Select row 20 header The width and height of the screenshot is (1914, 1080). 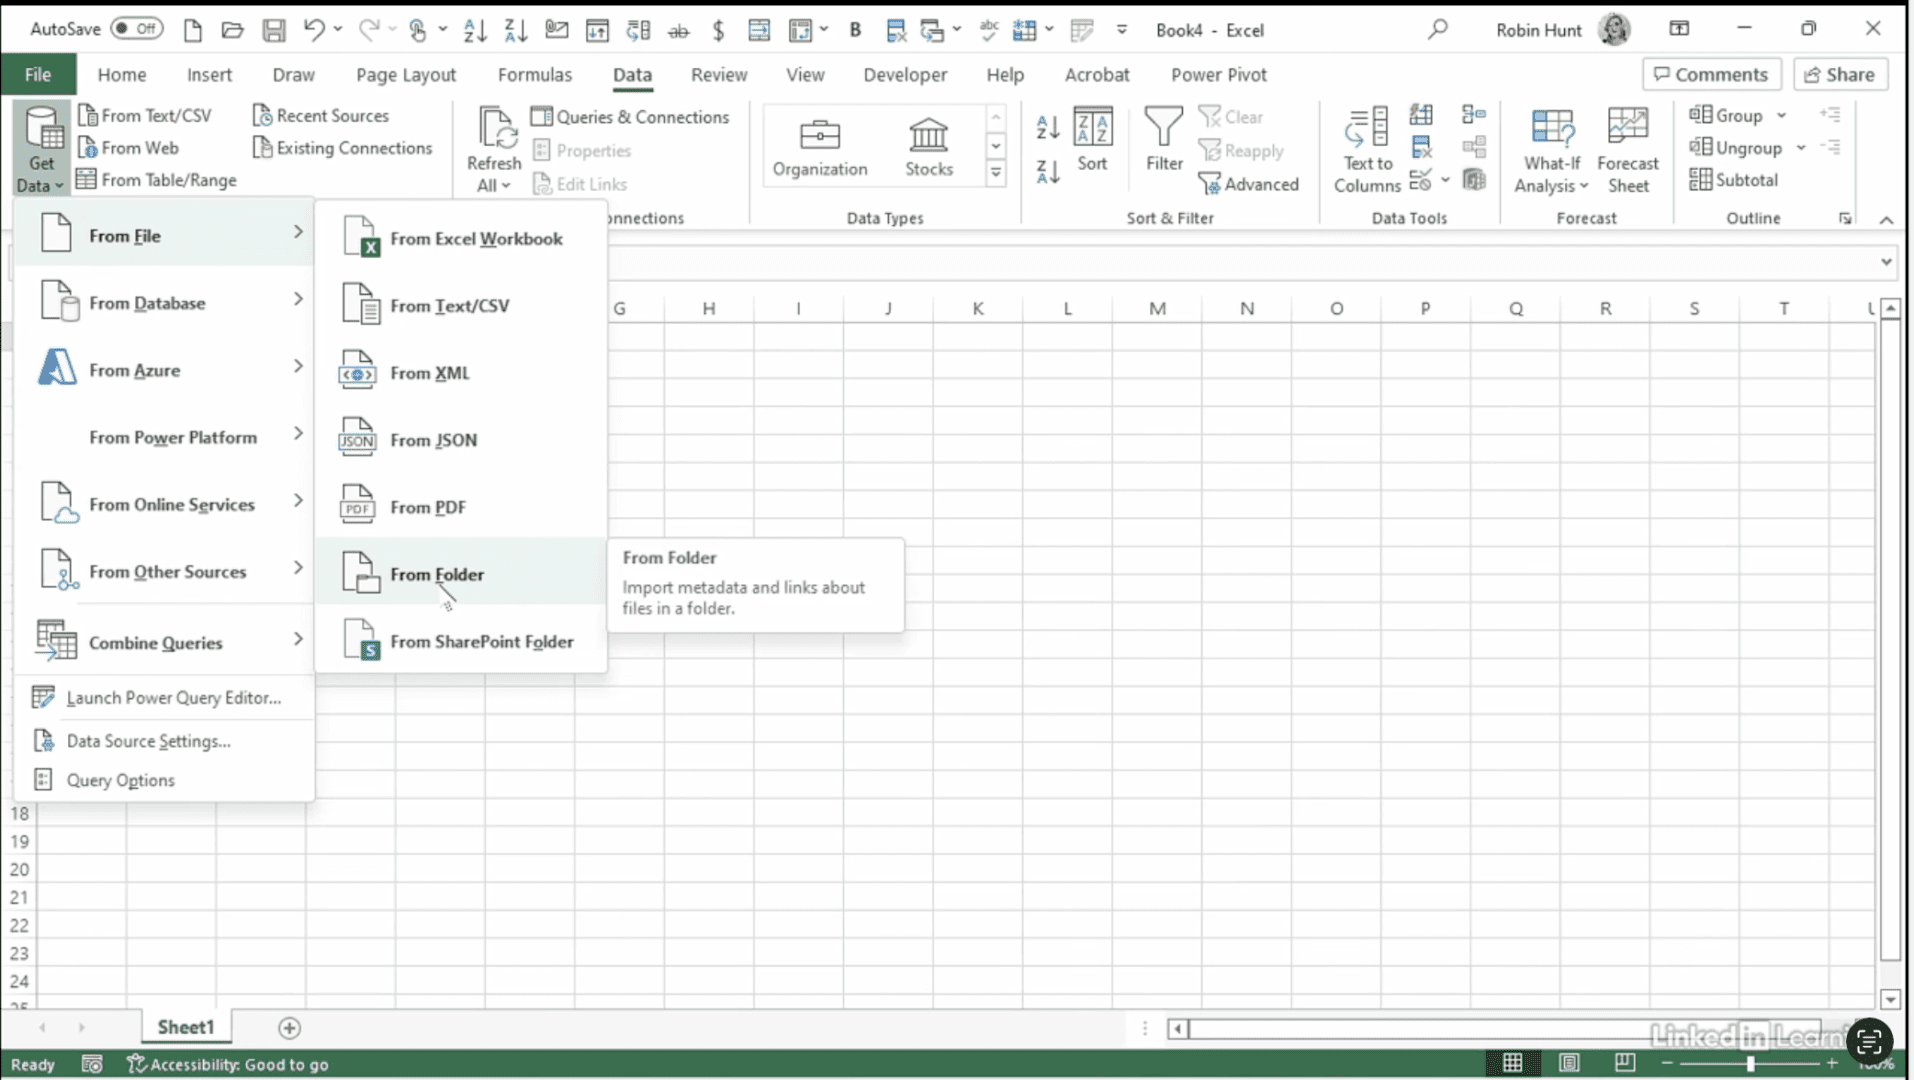19,870
